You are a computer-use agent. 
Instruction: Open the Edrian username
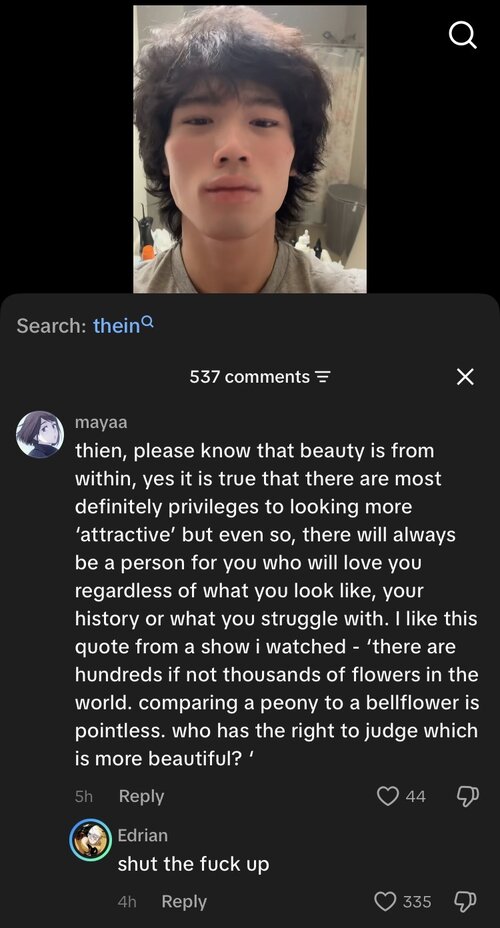coord(143,835)
